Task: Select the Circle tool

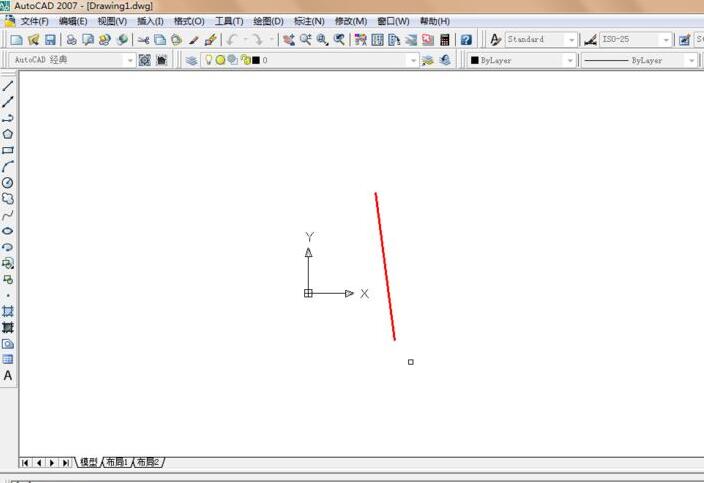Action: (x=8, y=183)
